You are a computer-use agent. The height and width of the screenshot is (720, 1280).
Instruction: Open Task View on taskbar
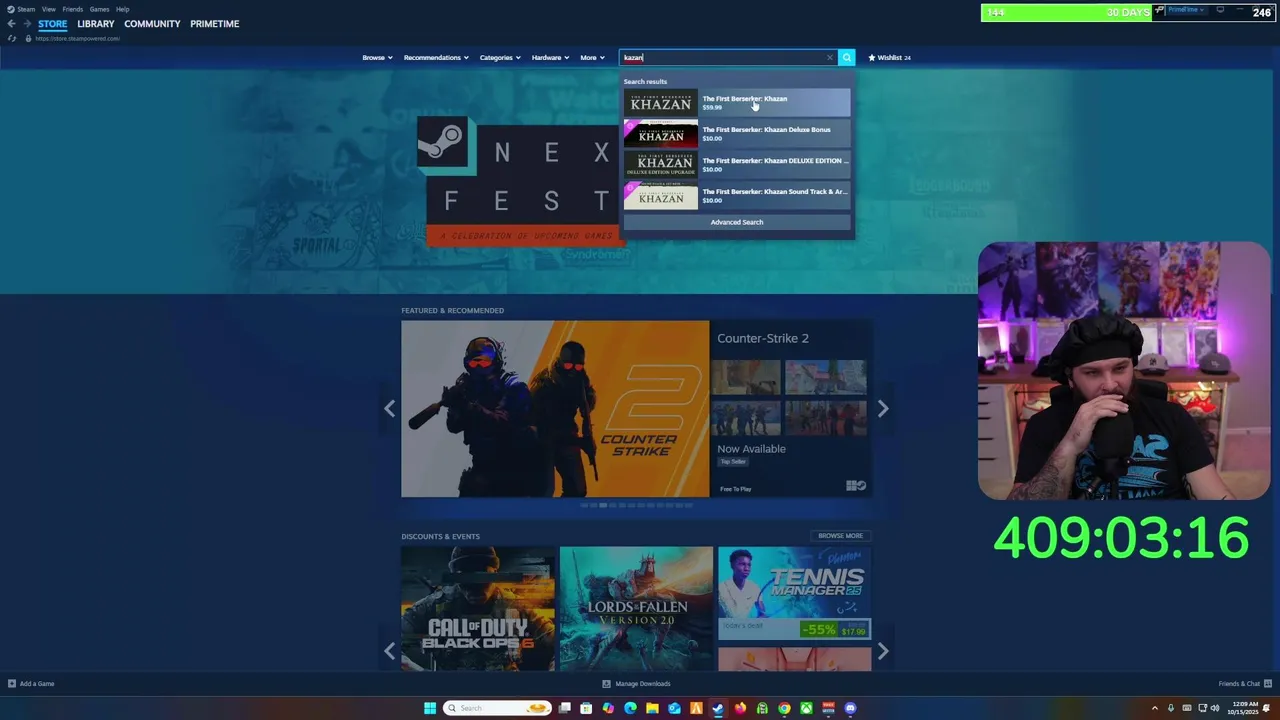point(564,708)
